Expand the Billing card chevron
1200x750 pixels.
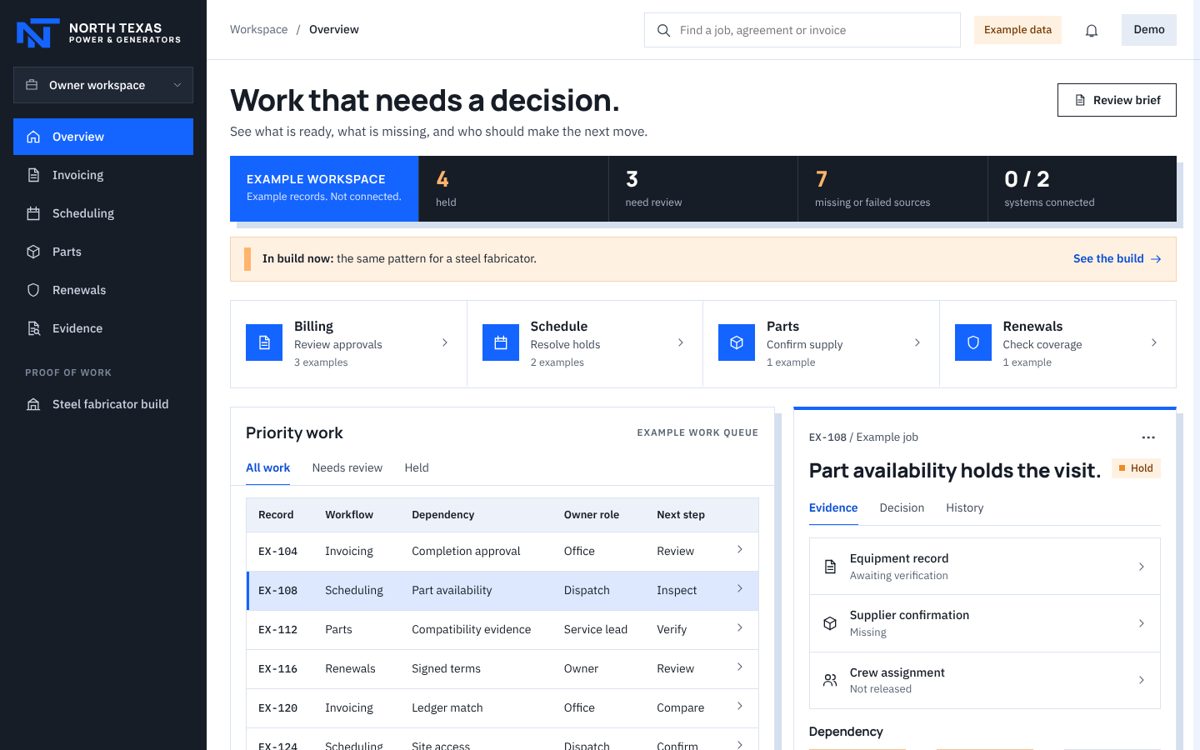(x=445, y=342)
